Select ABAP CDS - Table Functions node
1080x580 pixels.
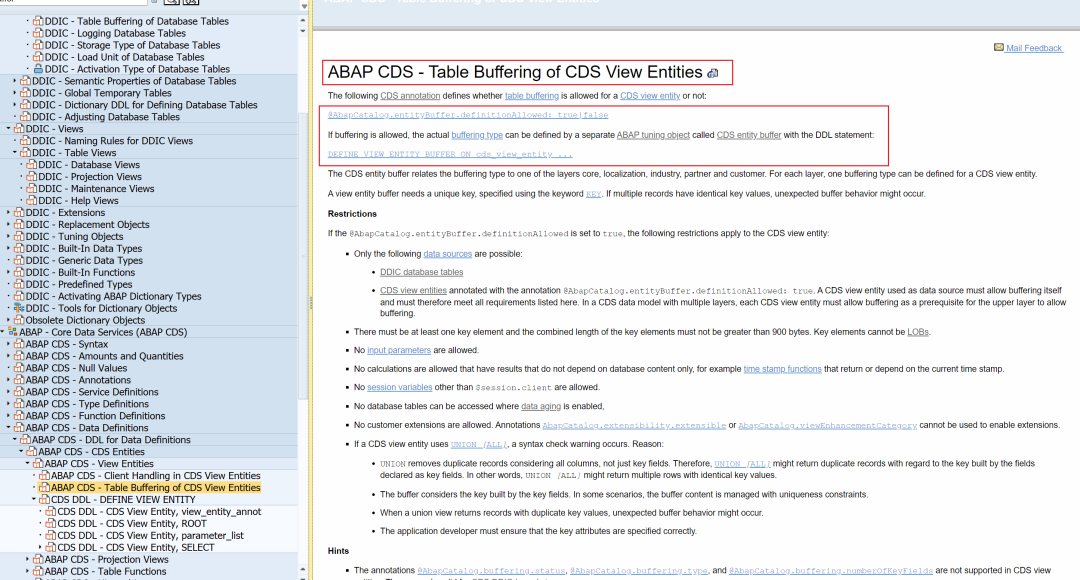tap(105, 572)
